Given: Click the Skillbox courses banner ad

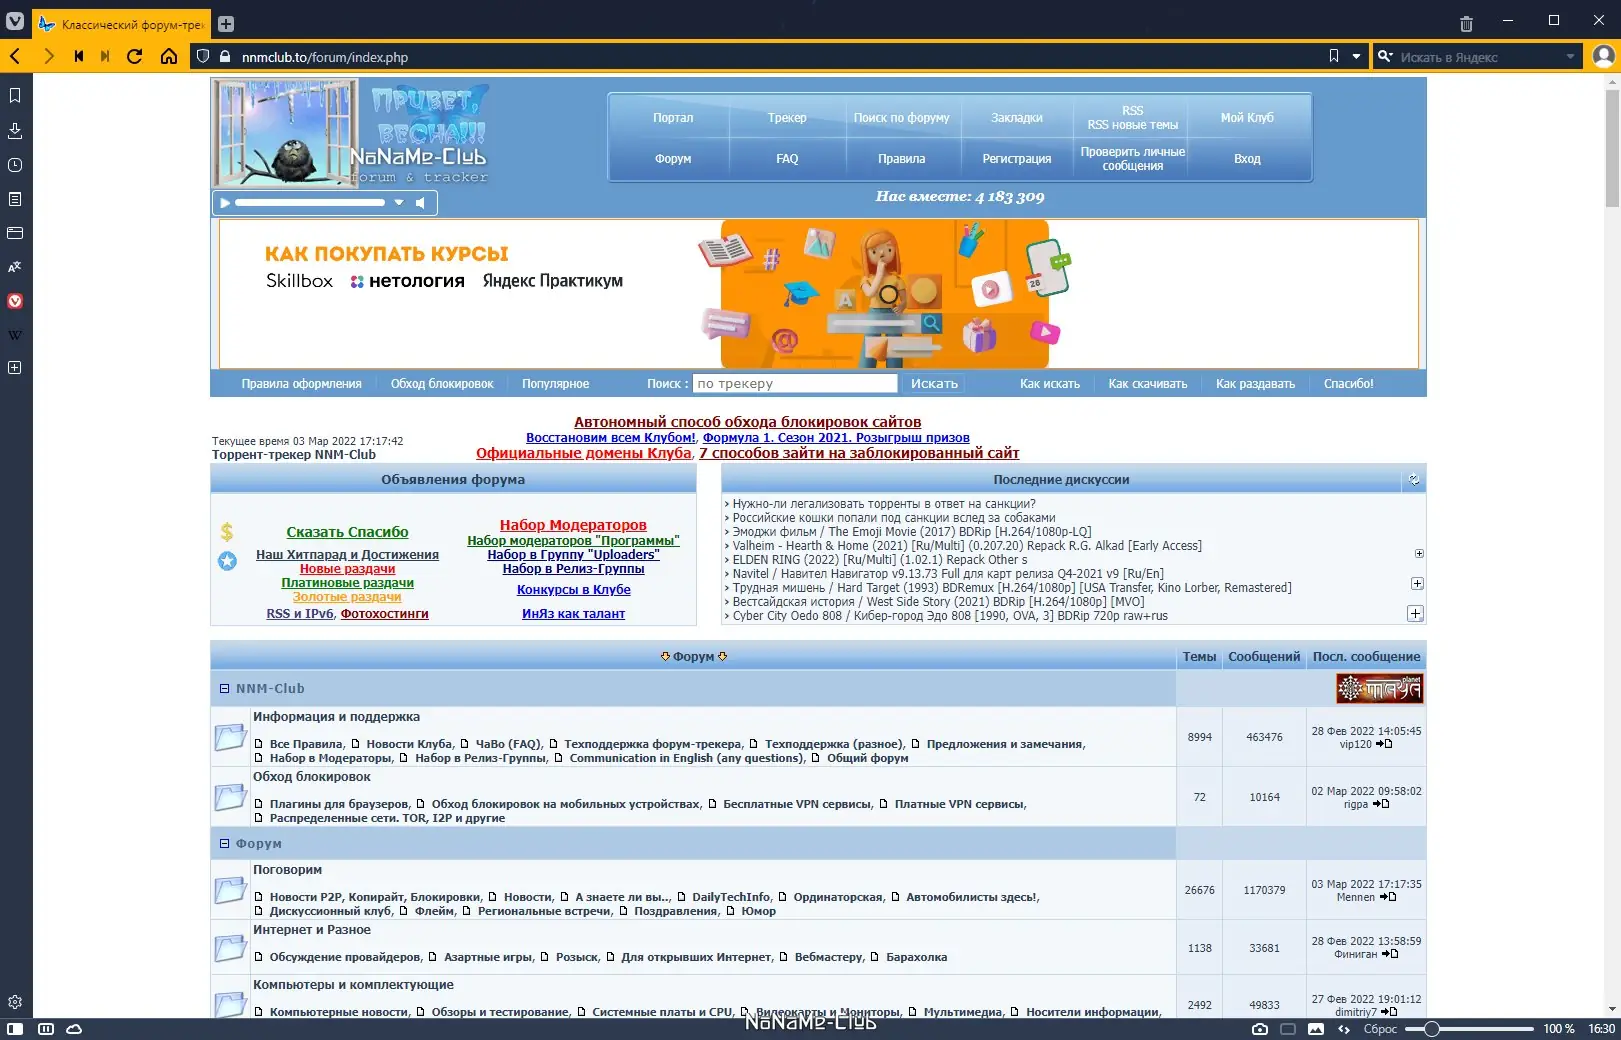Looking at the screenshot, I should click(819, 294).
